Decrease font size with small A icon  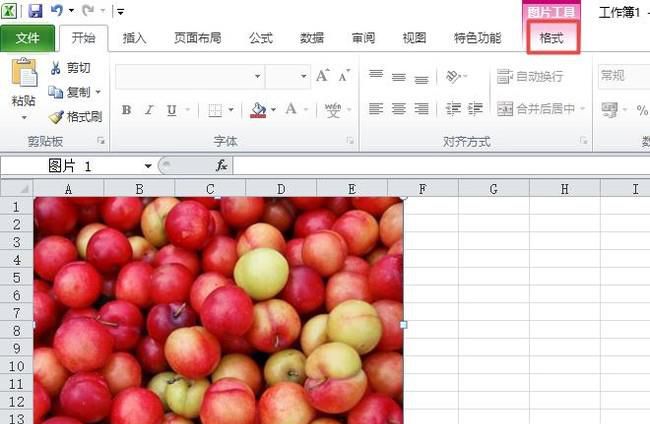[x=344, y=75]
